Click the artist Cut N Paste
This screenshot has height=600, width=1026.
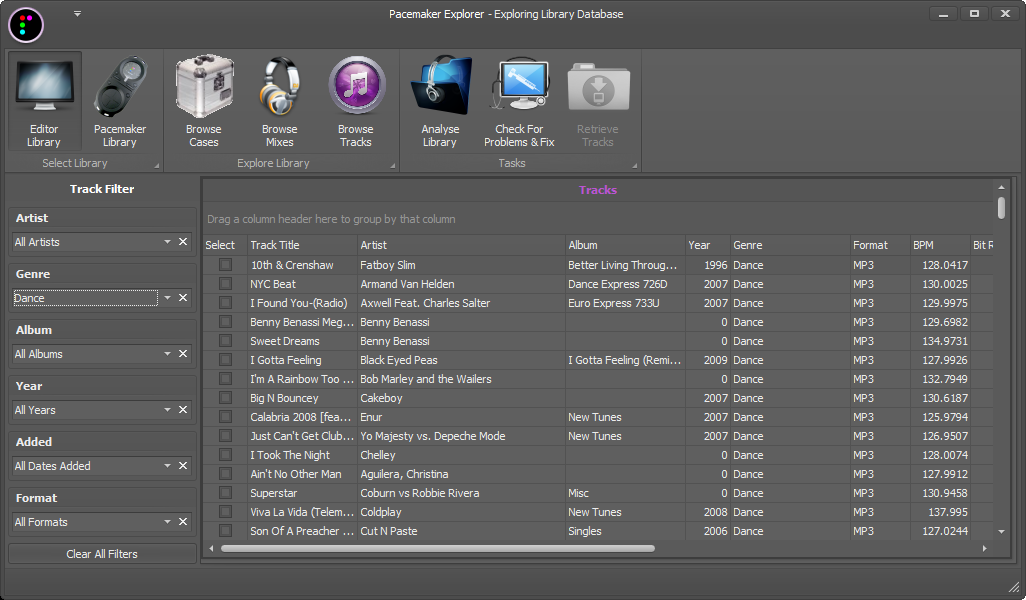(x=389, y=531)
